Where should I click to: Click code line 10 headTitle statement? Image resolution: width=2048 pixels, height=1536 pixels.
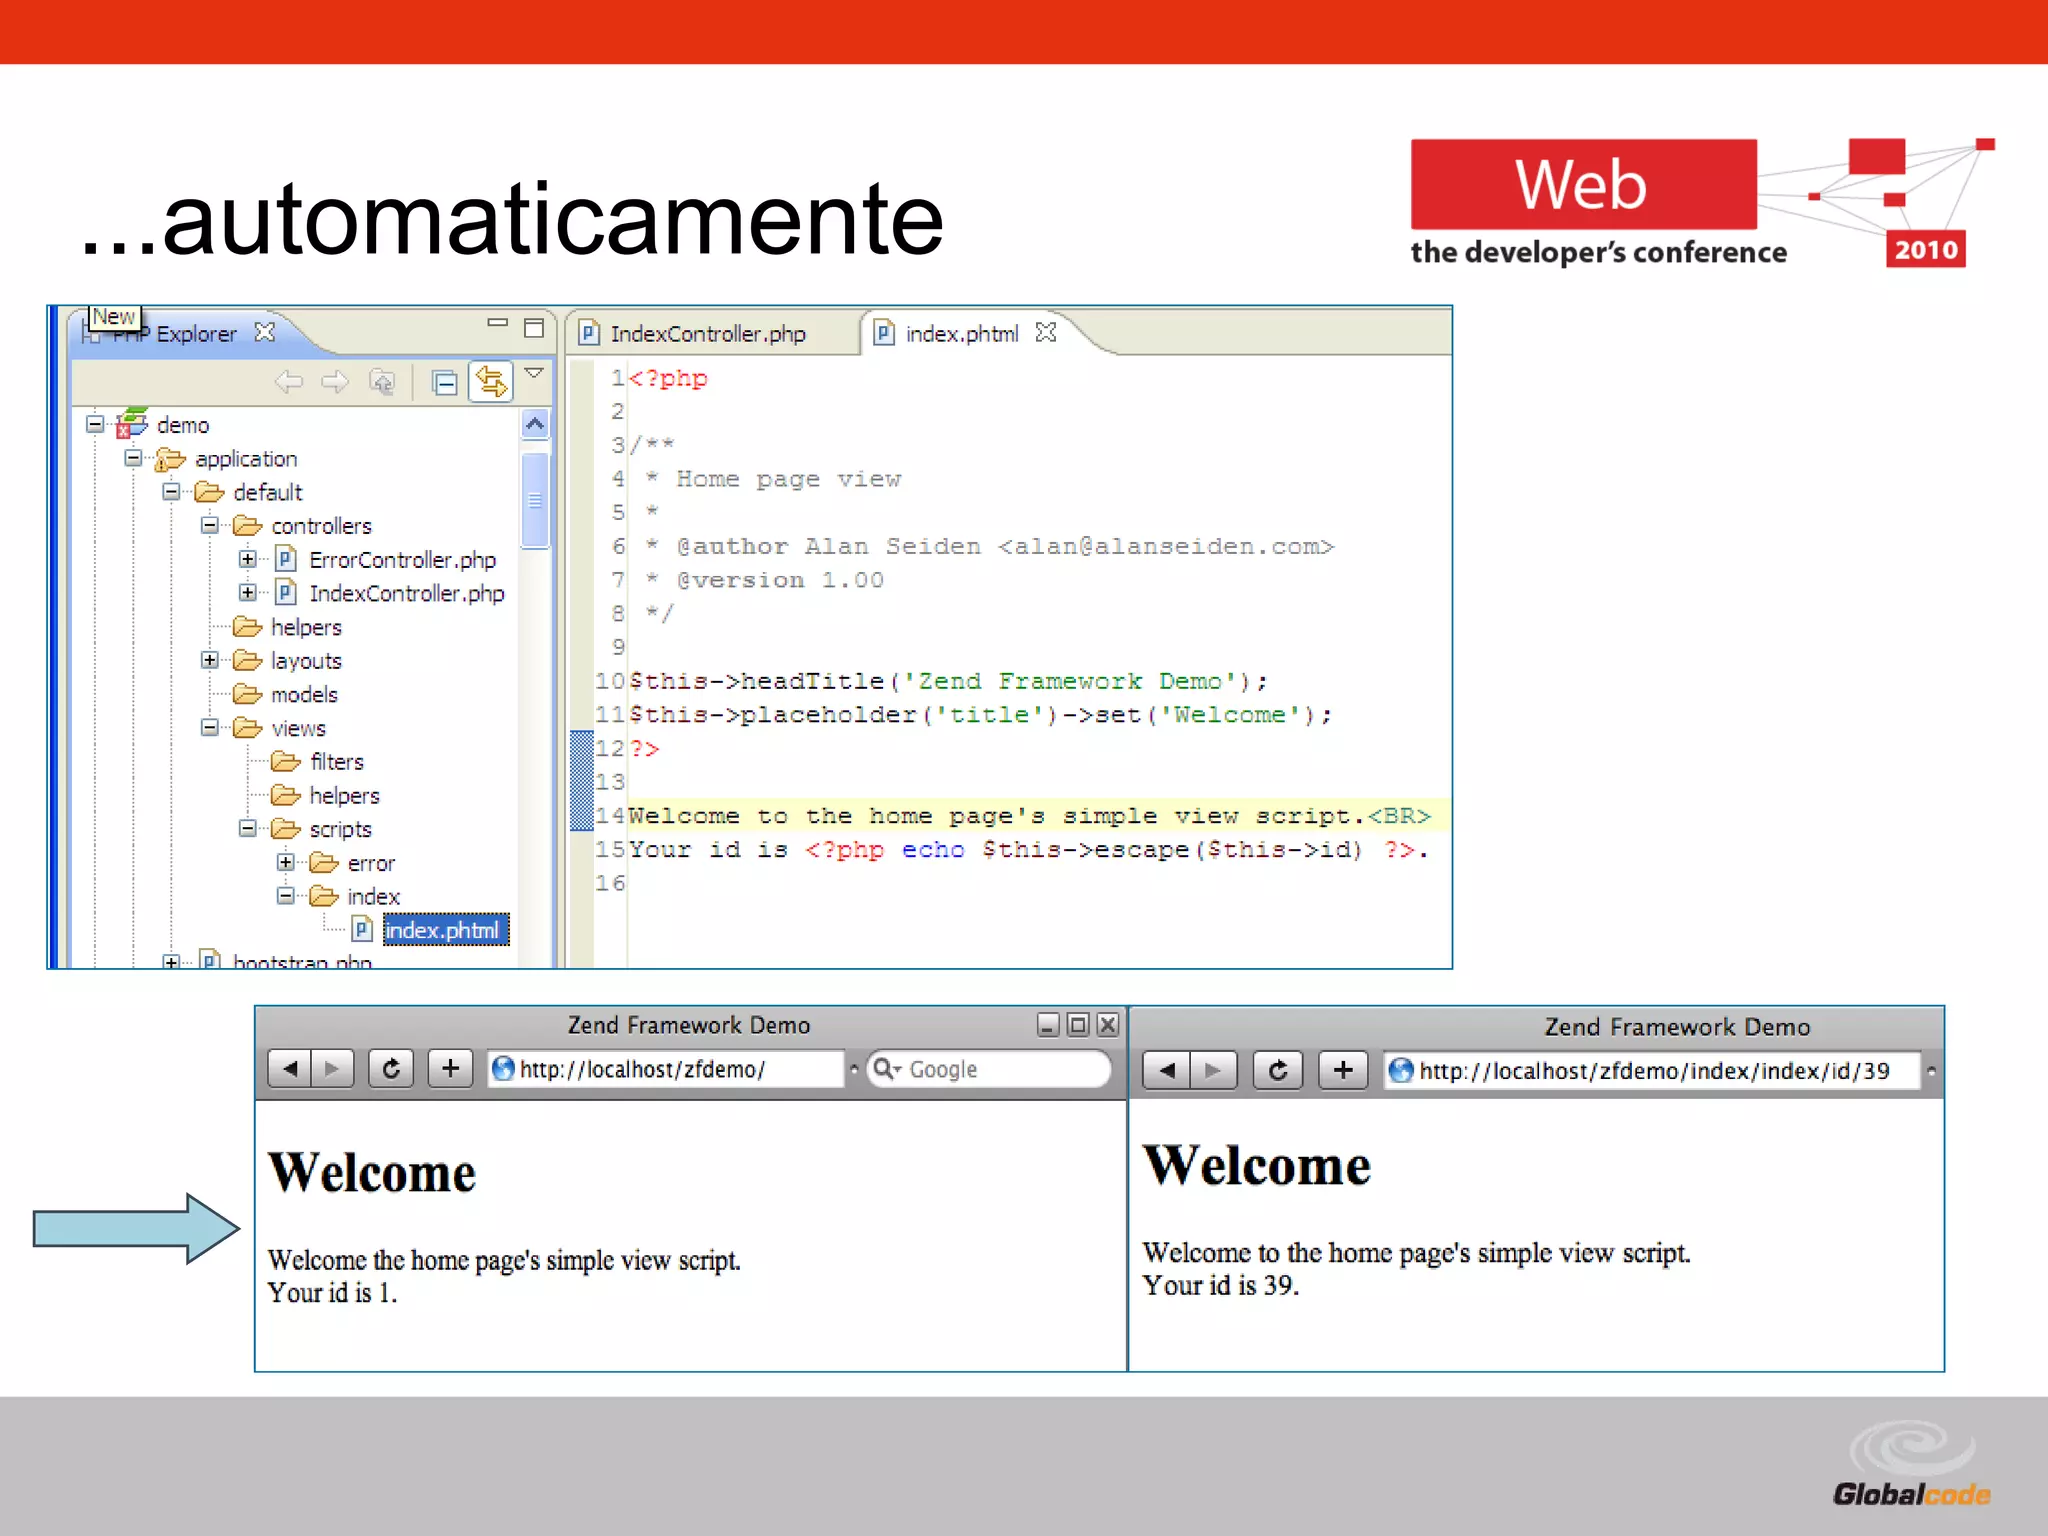pyautogui.click(x=947, y=681)
